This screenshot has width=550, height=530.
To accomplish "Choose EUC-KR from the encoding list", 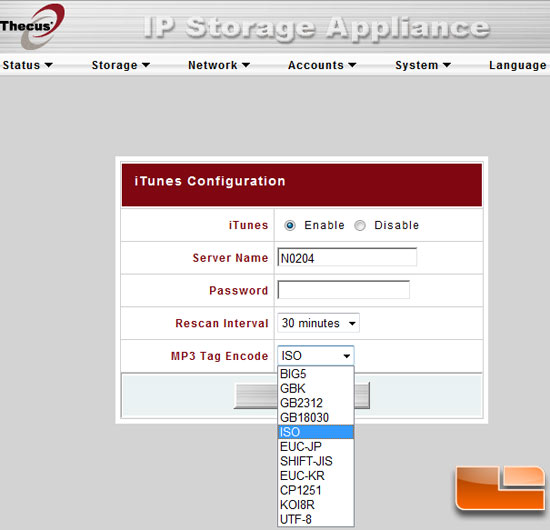I will [315, 476].
